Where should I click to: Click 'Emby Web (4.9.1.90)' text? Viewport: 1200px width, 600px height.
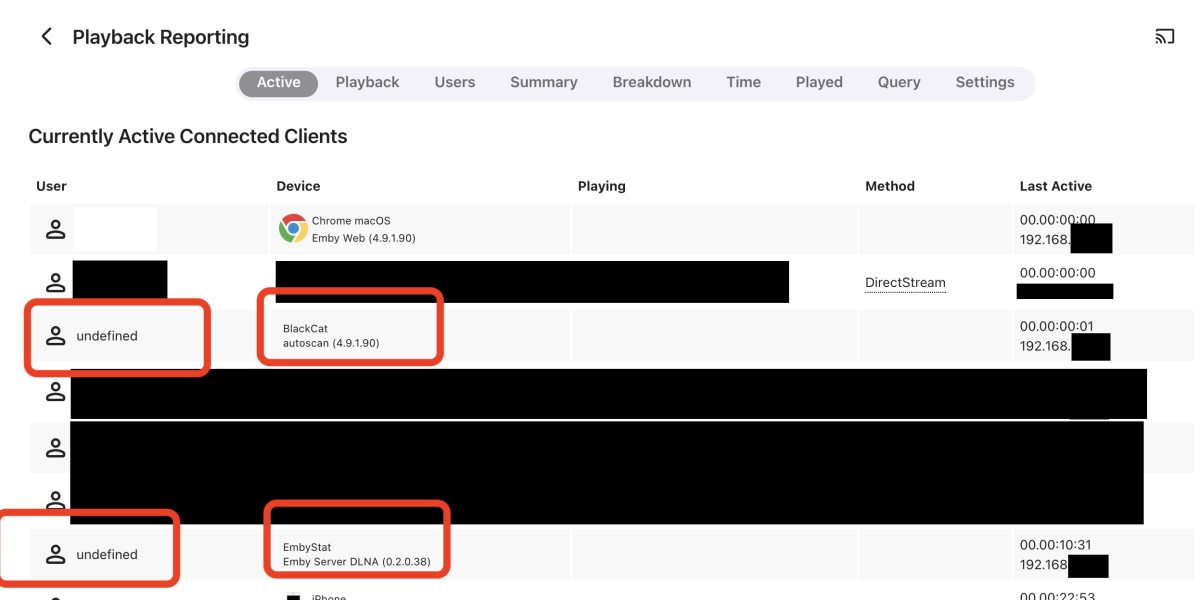click(363, 238)
